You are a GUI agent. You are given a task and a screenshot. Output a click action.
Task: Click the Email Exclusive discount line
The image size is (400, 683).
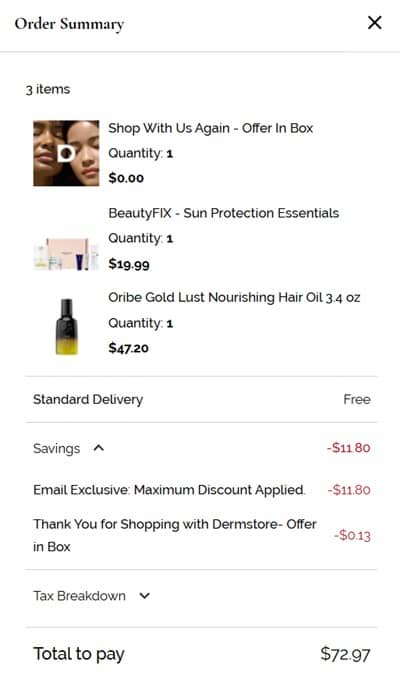click(169, 490)
